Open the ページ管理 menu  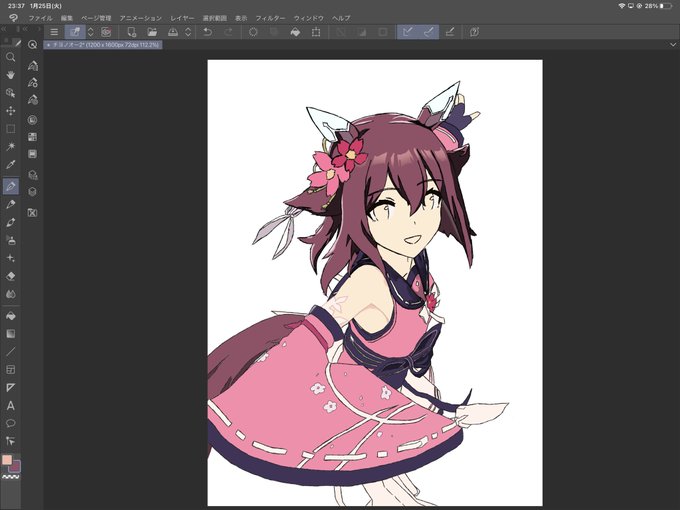click(96, 18)
